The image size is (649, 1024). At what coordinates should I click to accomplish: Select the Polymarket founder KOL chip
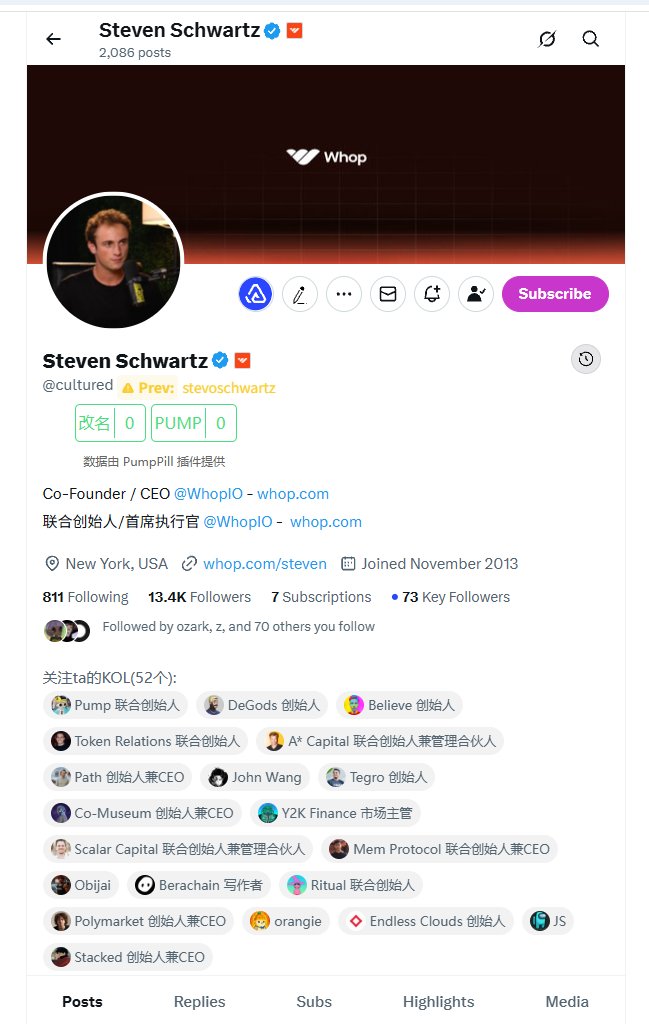point(138,921)
